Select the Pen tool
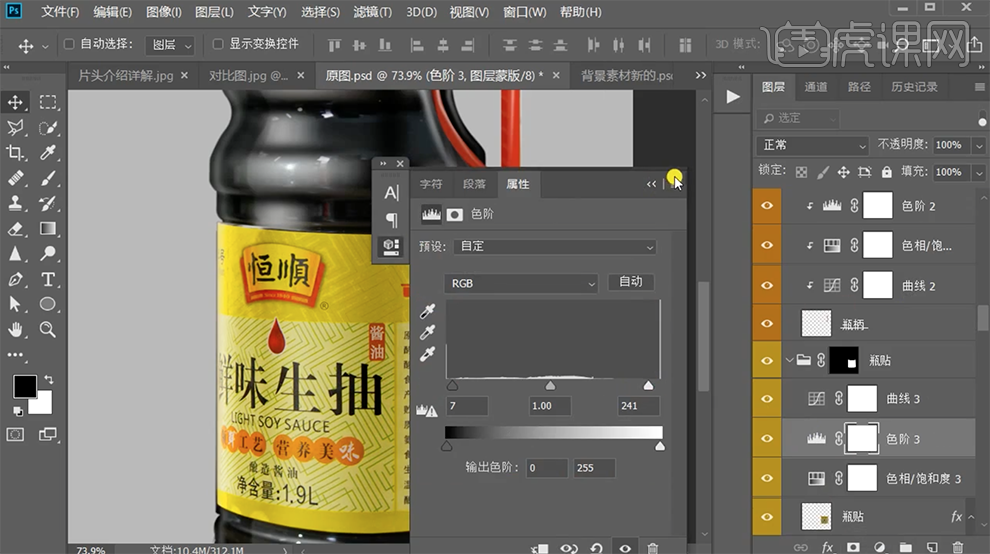This screenshot has height=554, width=990. click(16, 279)
